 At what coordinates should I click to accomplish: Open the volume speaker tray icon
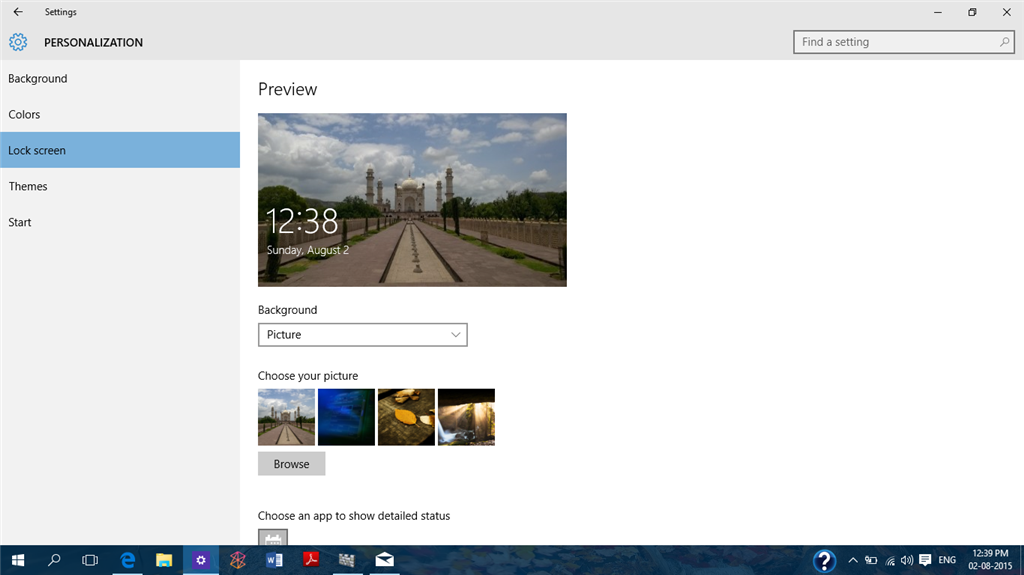pos(907,560)
